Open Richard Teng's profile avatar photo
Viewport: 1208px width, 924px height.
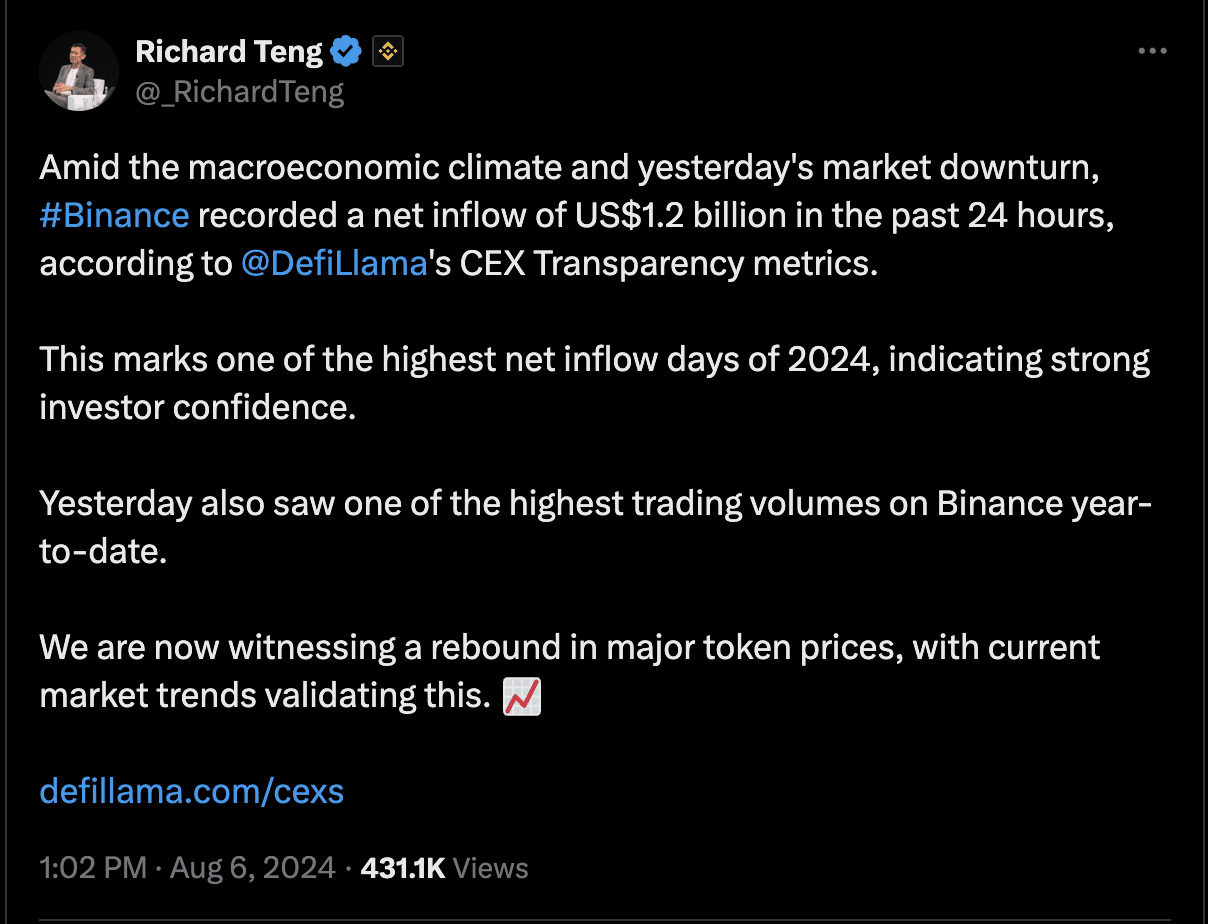tap(79, 70)
